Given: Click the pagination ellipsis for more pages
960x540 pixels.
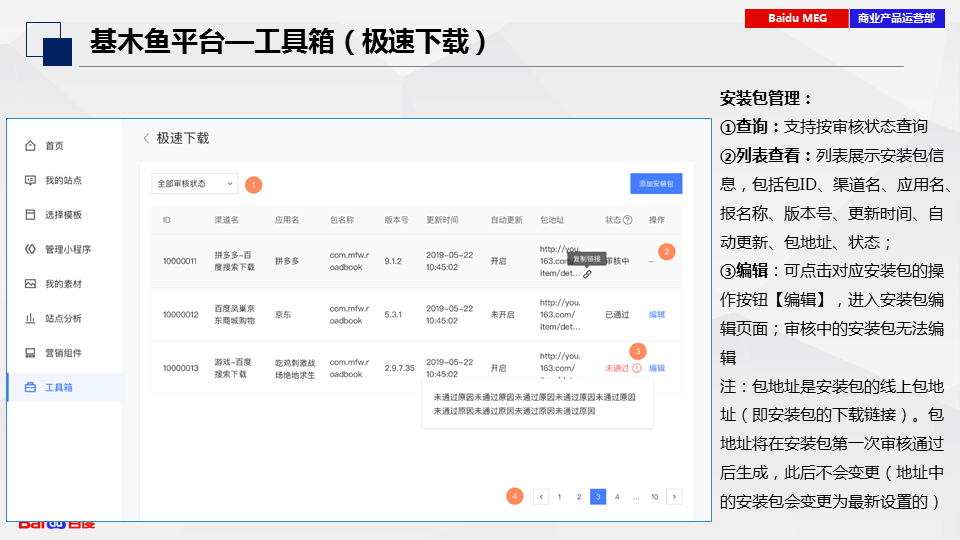Looking at the screenshot, I should click(x=636, y=497).
